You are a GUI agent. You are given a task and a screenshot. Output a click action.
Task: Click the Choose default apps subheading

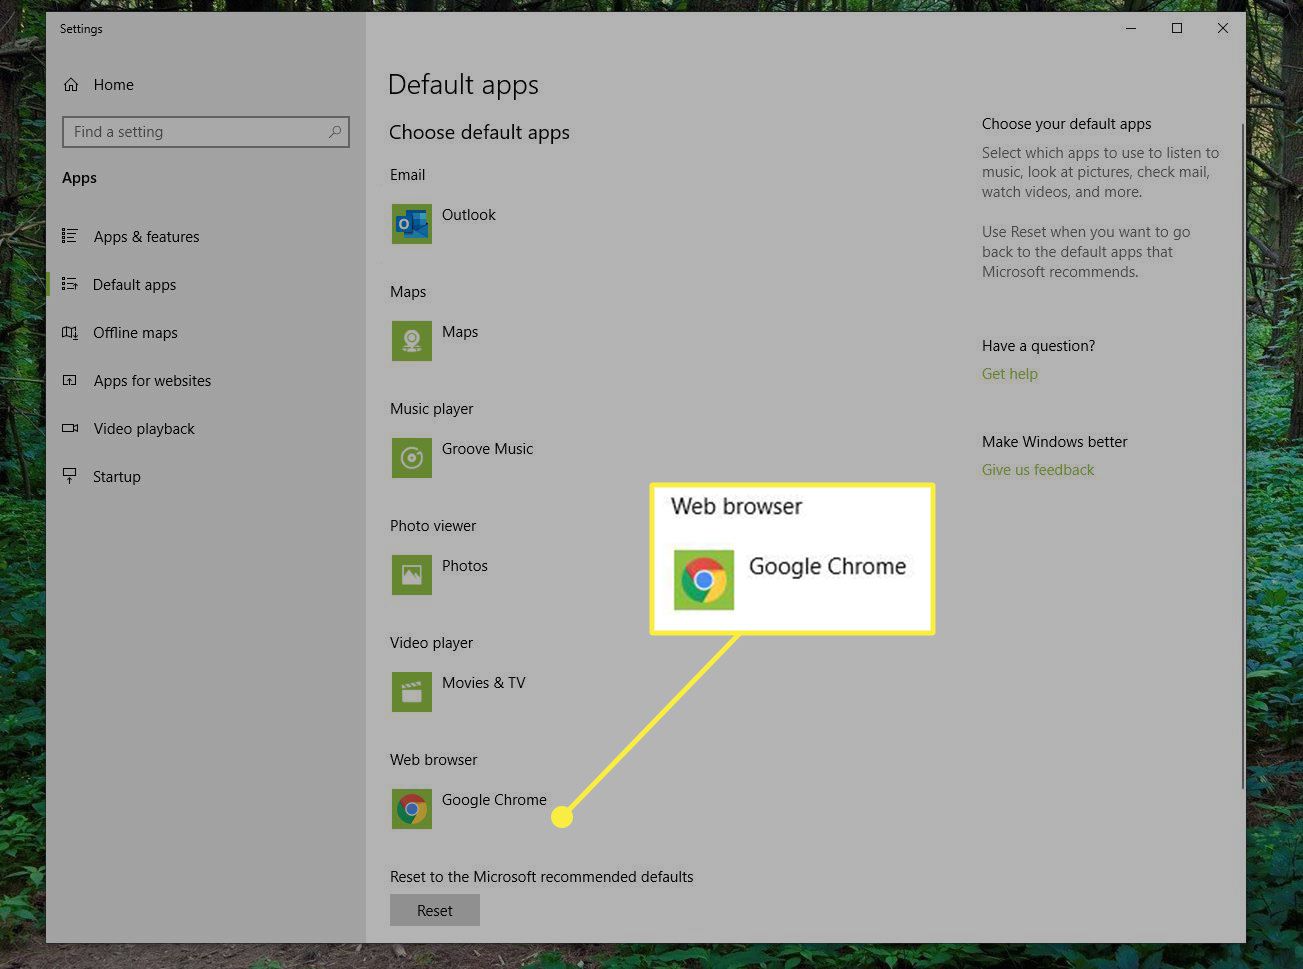tap(479, 133)
